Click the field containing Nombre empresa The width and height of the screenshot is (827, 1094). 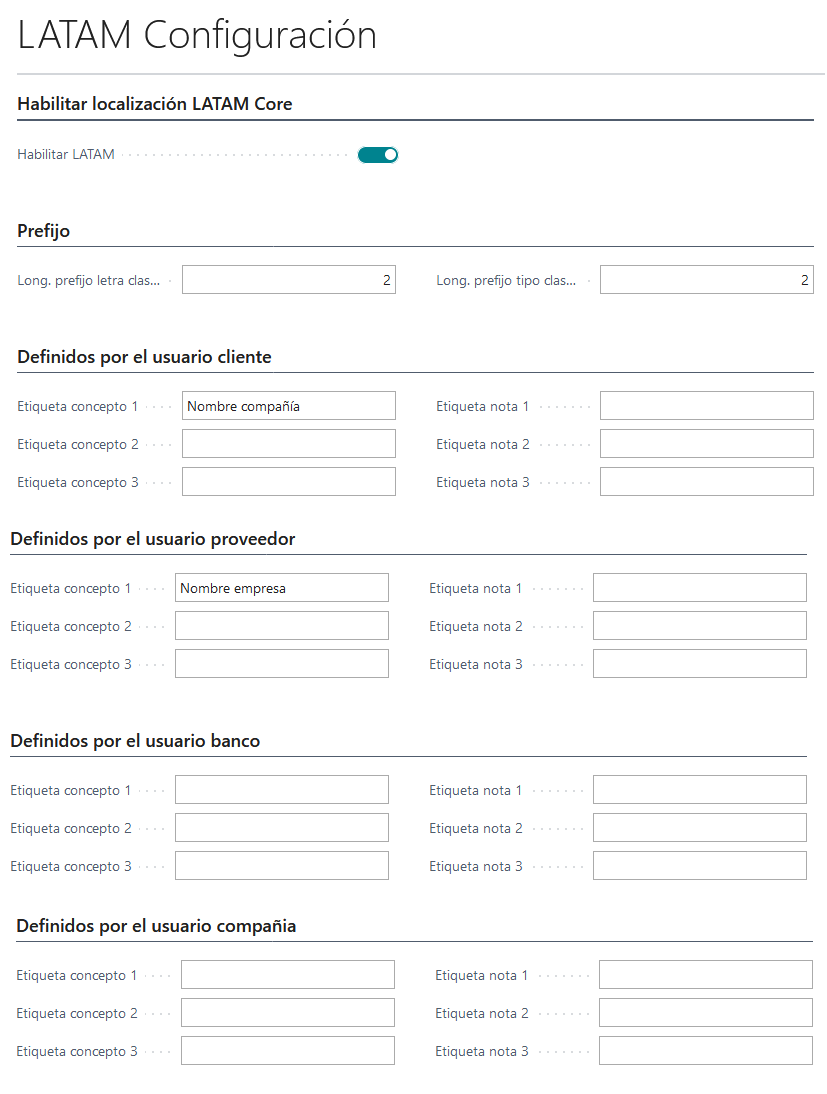pos(281,588)
